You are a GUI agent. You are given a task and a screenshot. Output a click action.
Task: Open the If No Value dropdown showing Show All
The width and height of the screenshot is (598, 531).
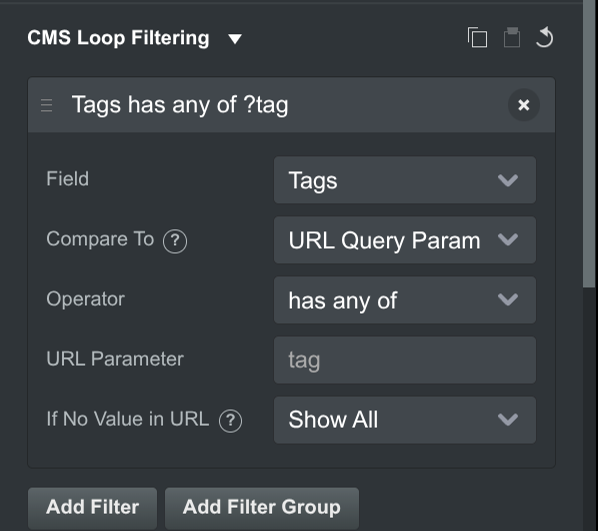coord(405,420)
